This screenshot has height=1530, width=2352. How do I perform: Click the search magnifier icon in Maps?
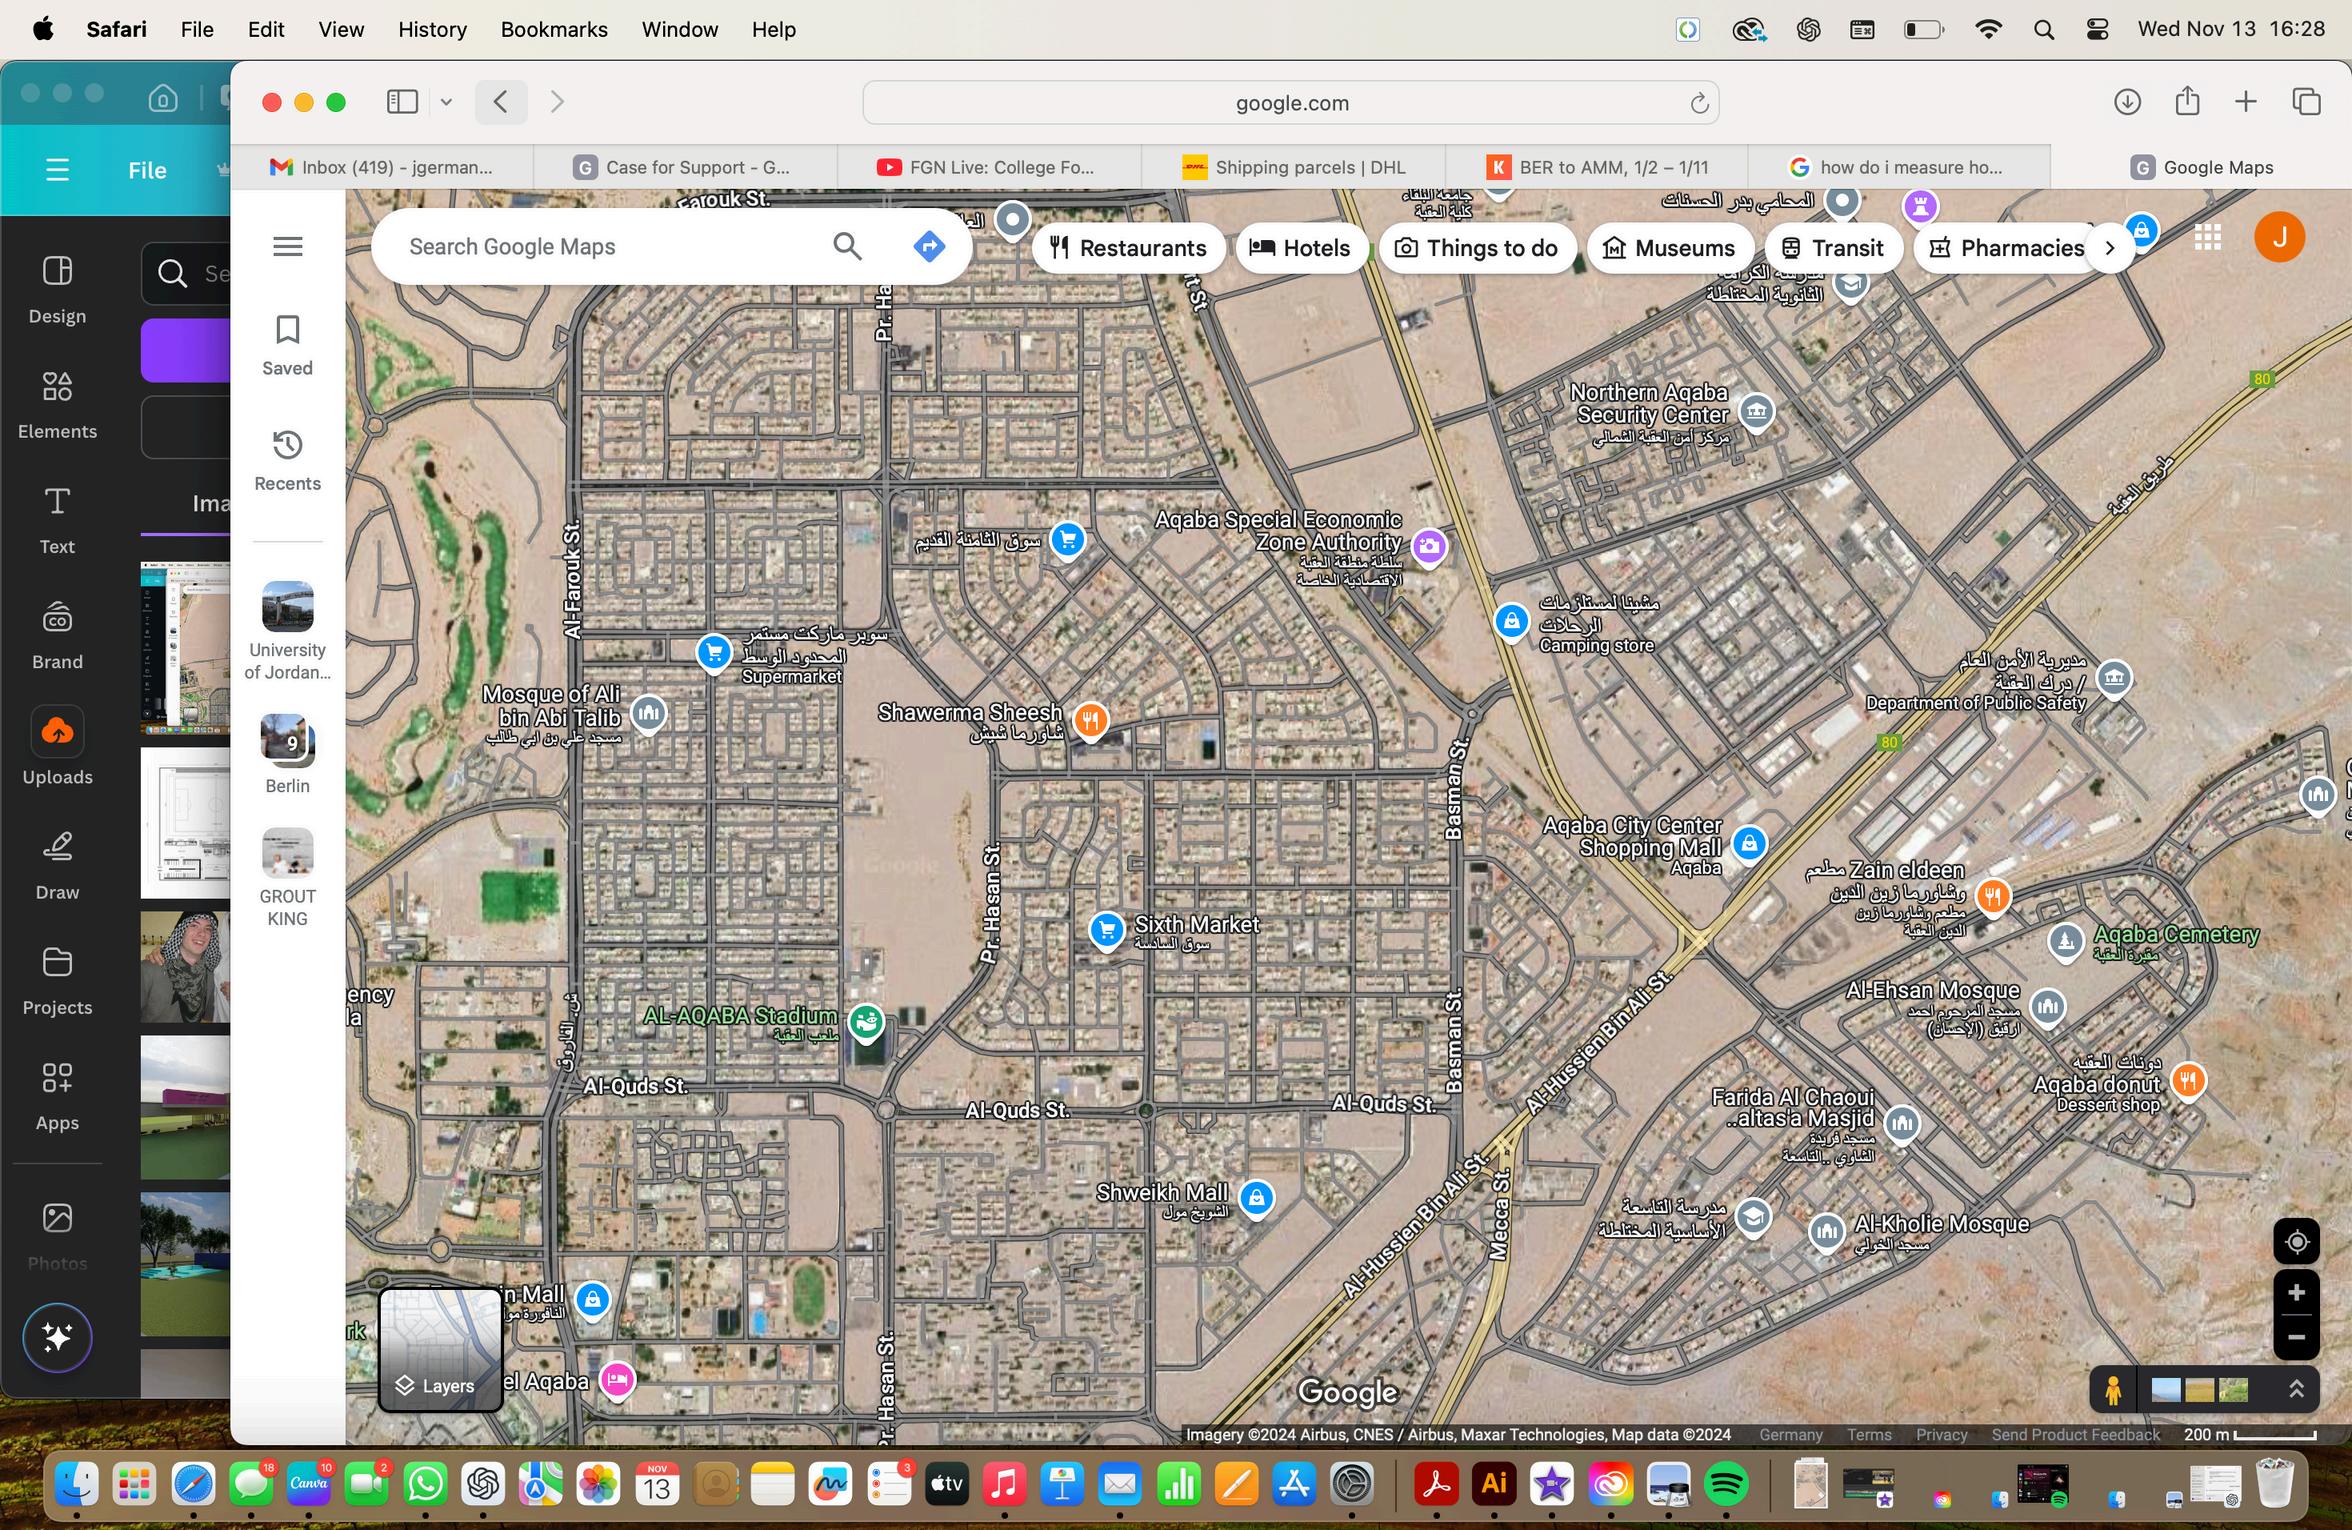[x=847, y=246]
